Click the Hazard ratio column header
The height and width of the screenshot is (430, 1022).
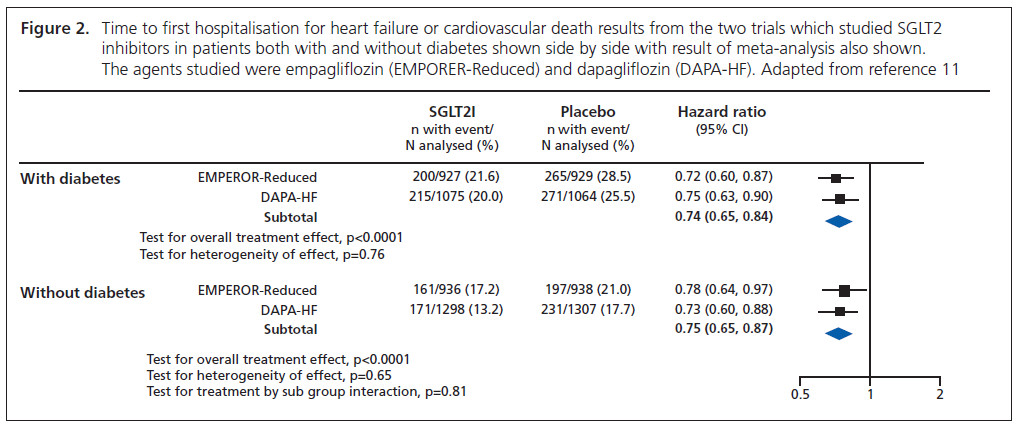[721, 112]
